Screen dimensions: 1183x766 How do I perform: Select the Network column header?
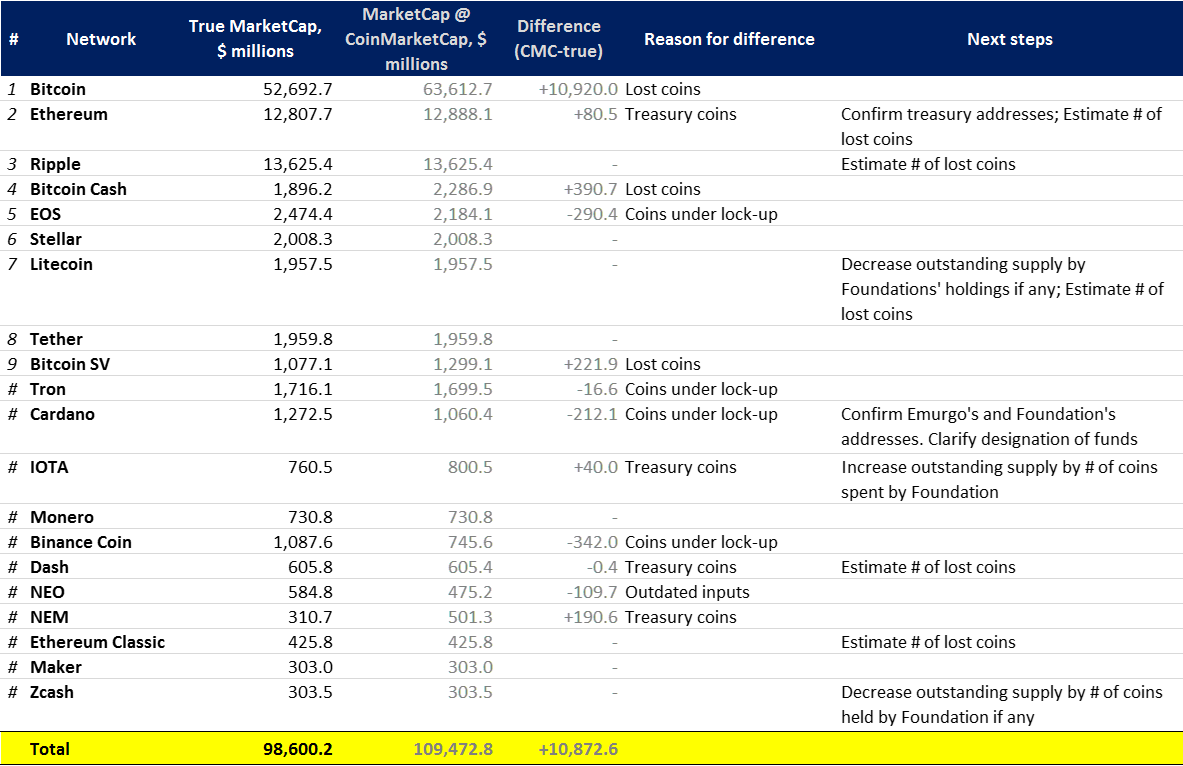[100, 39]
